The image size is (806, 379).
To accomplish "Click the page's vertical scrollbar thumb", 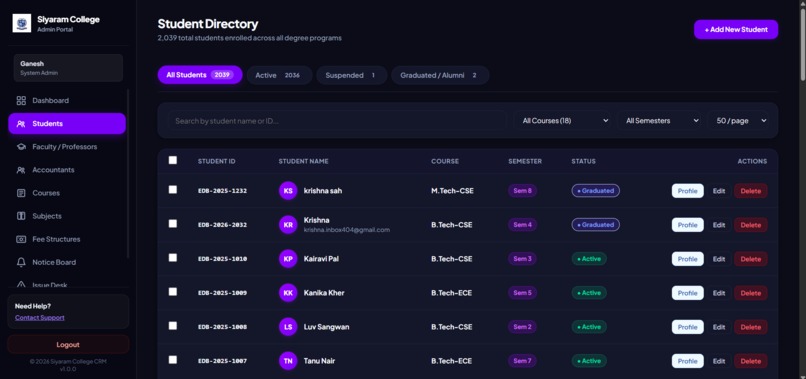I will pyautogui.click(x=802, y=44).
